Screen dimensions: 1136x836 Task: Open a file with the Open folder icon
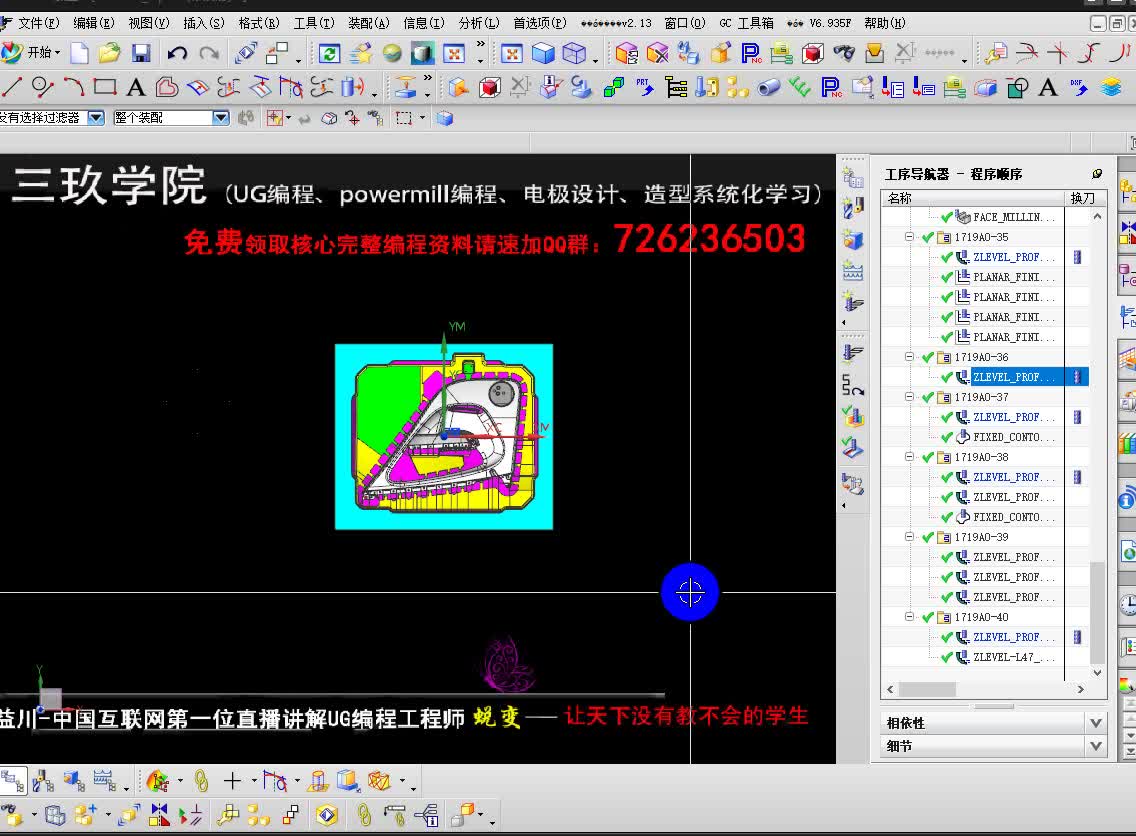[x=107, y=54]
